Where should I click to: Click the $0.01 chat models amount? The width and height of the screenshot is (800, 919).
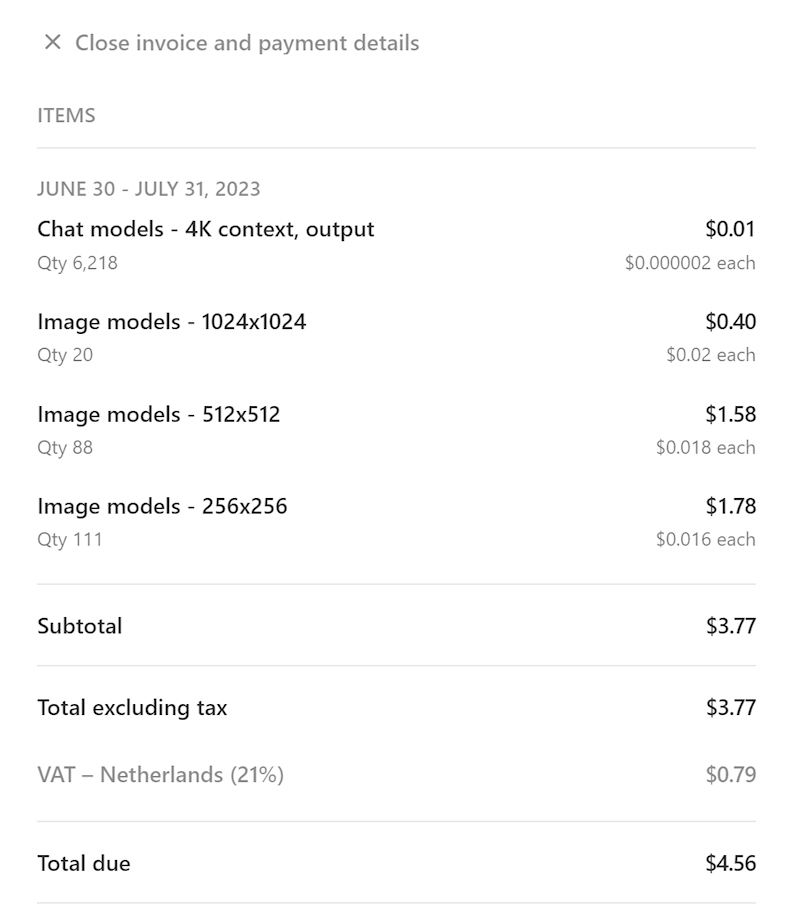(730, 229)
